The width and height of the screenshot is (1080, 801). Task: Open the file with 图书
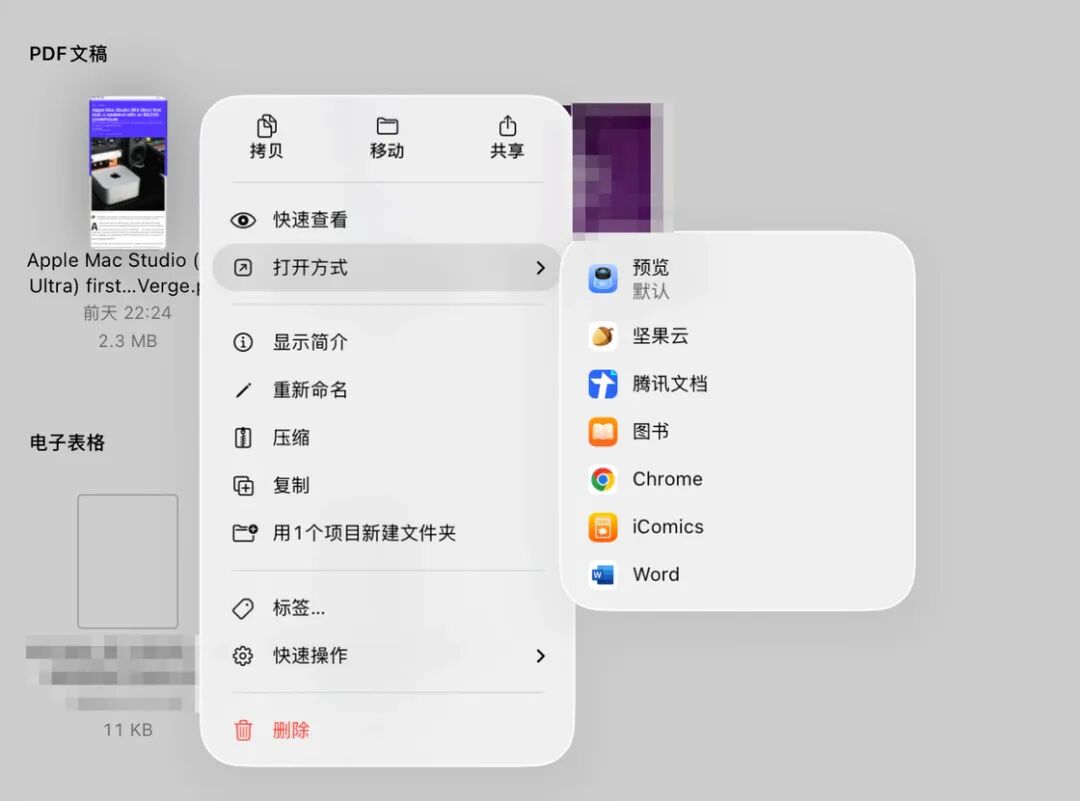tap(738, 432)
